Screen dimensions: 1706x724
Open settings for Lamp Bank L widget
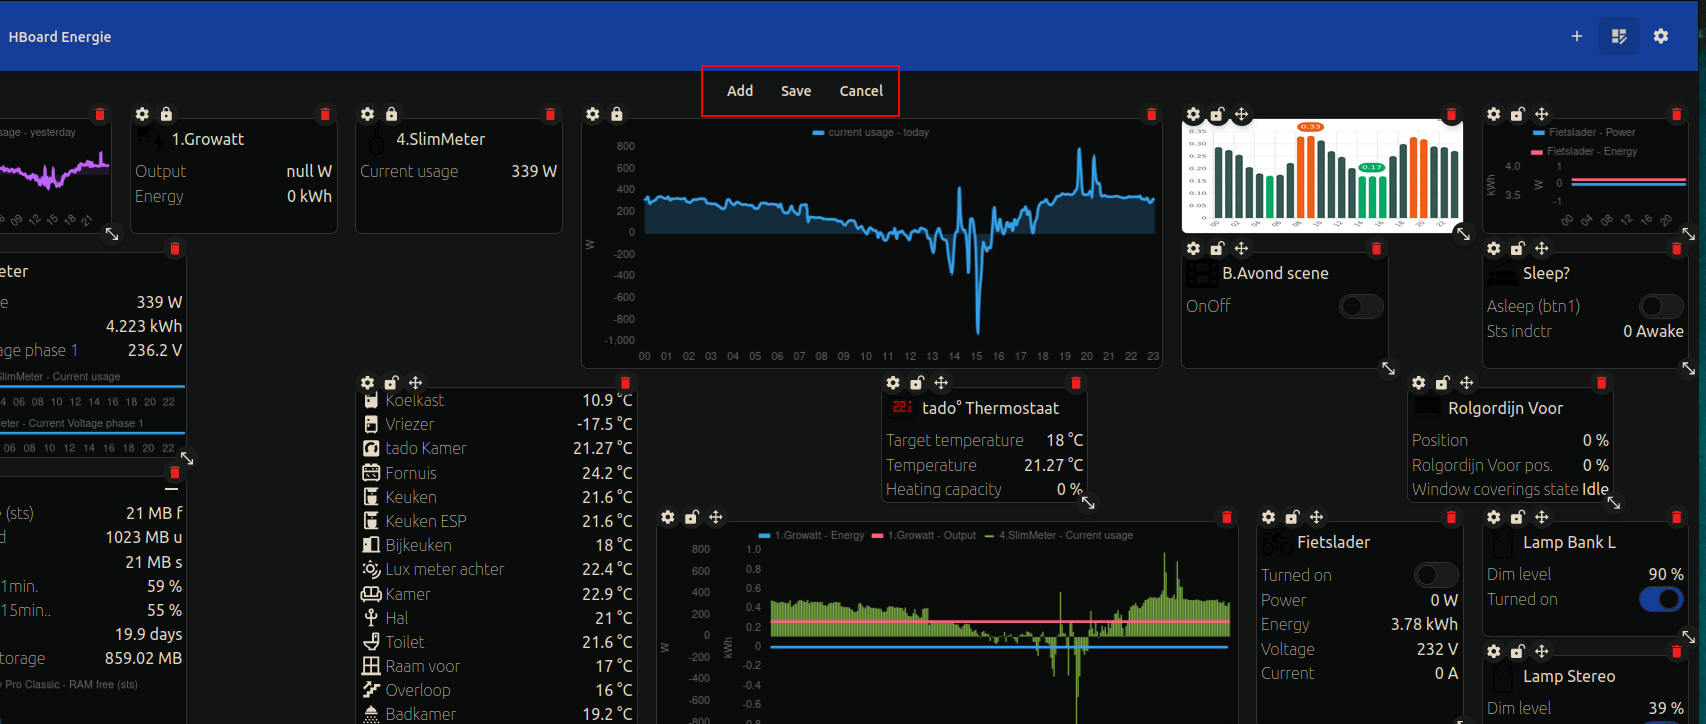(x=1493, y=517)
